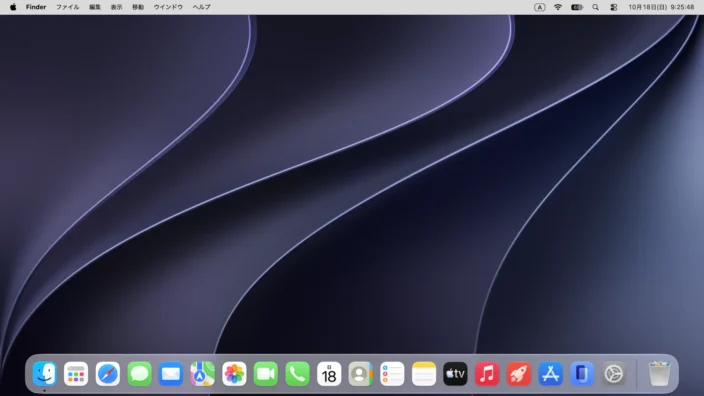Open Launchpad apps grid in Dock
This screenshot has width=704, height=396.
point(76,374)
